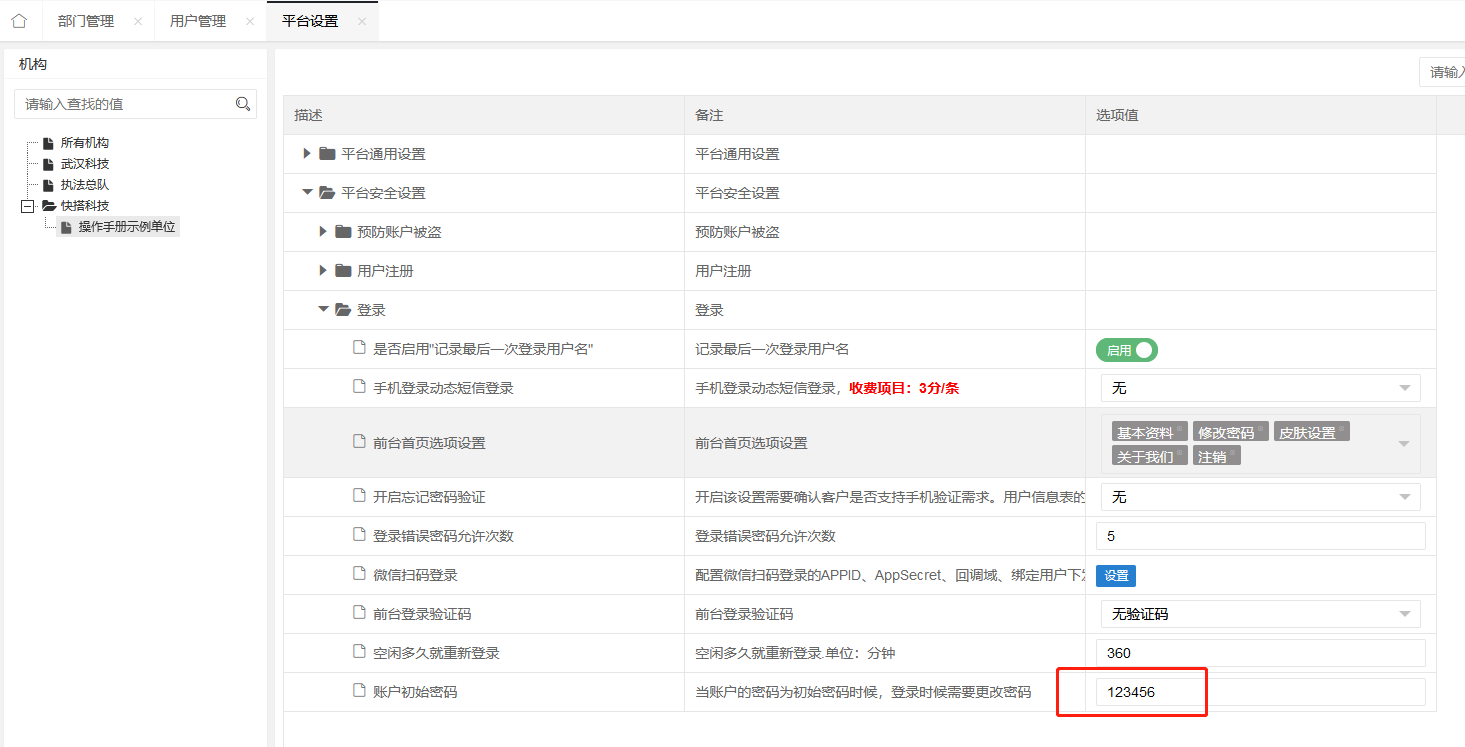Close the 部门管理 tab

point(138,21)
